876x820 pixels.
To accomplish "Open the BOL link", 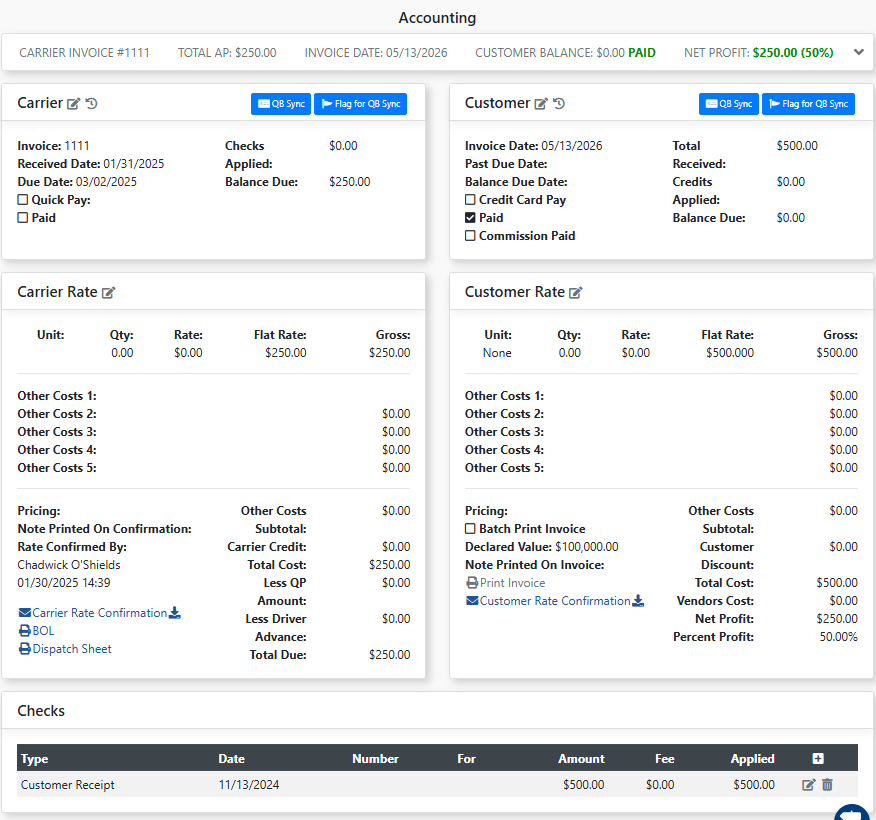I will tap(43, 631).
